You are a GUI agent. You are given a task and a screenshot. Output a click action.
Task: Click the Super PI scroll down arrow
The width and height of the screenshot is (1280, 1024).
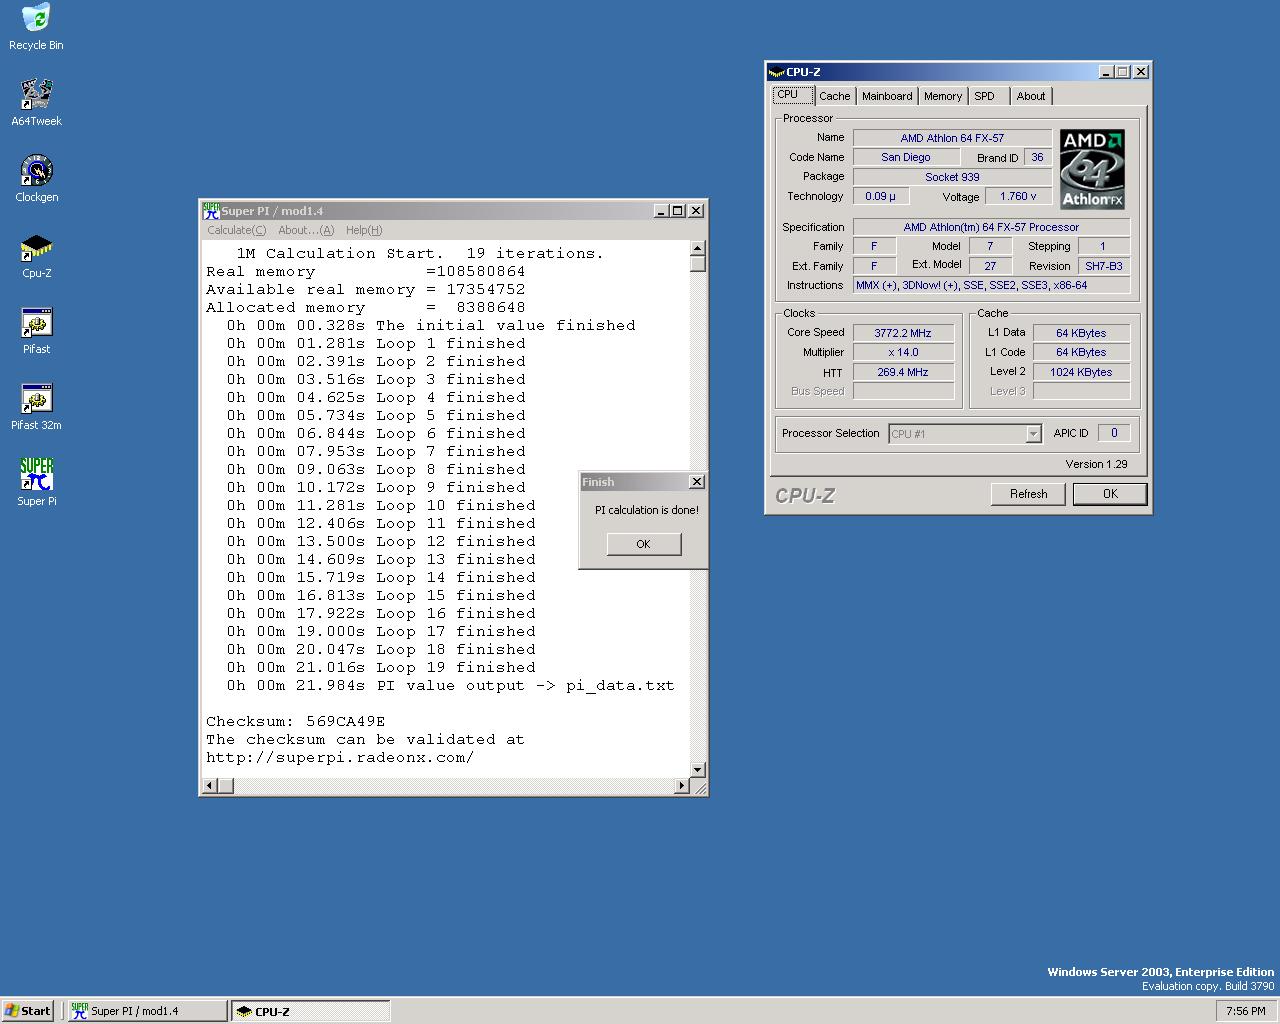tap(697, 769)
